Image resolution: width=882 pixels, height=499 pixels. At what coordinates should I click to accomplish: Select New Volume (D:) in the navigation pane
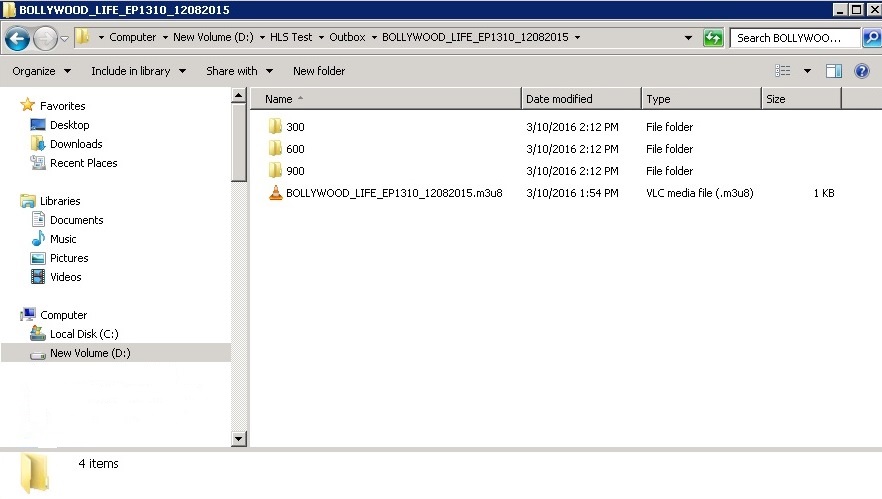(90, 353)
